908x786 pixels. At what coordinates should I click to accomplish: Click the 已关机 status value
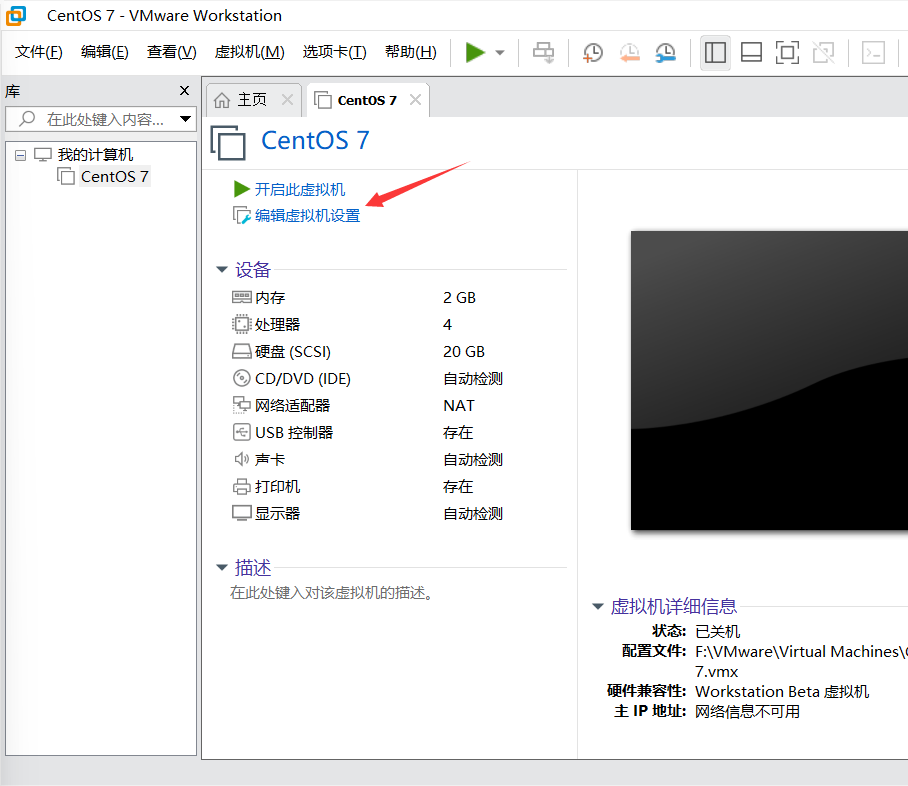pos(717,631)
